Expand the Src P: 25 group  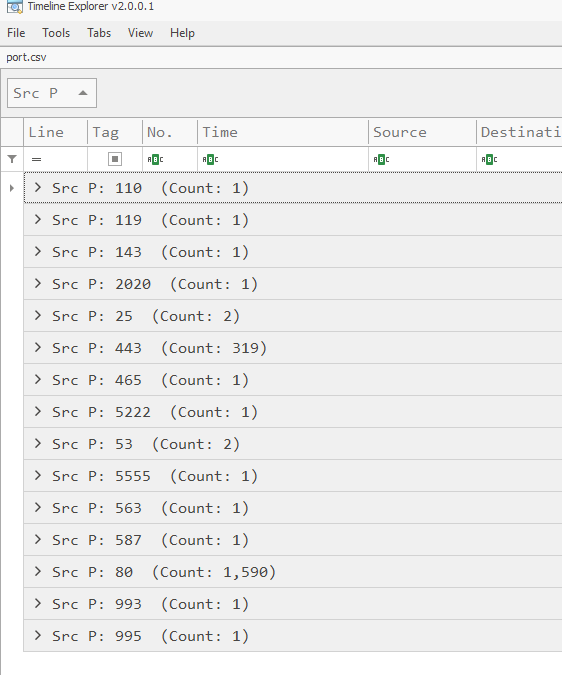(38, 316)
